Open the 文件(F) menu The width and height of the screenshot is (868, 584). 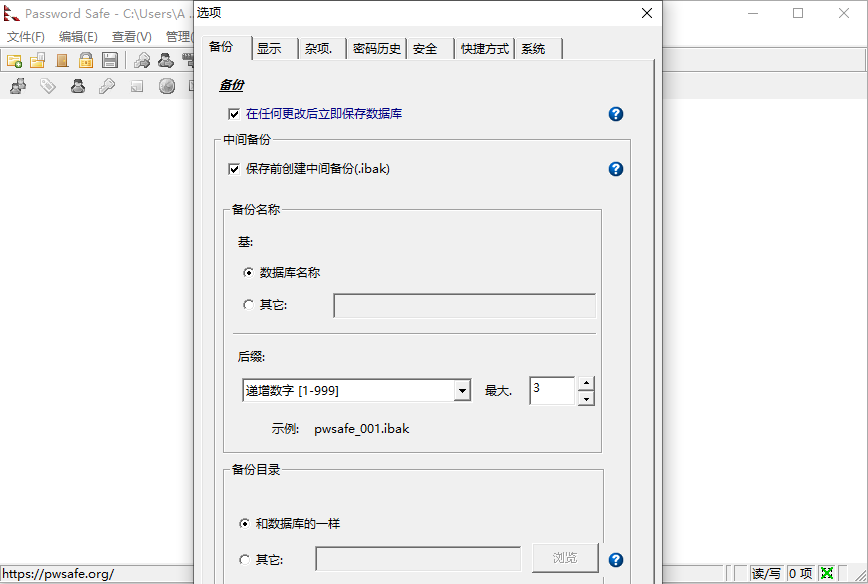coord(25,35)
